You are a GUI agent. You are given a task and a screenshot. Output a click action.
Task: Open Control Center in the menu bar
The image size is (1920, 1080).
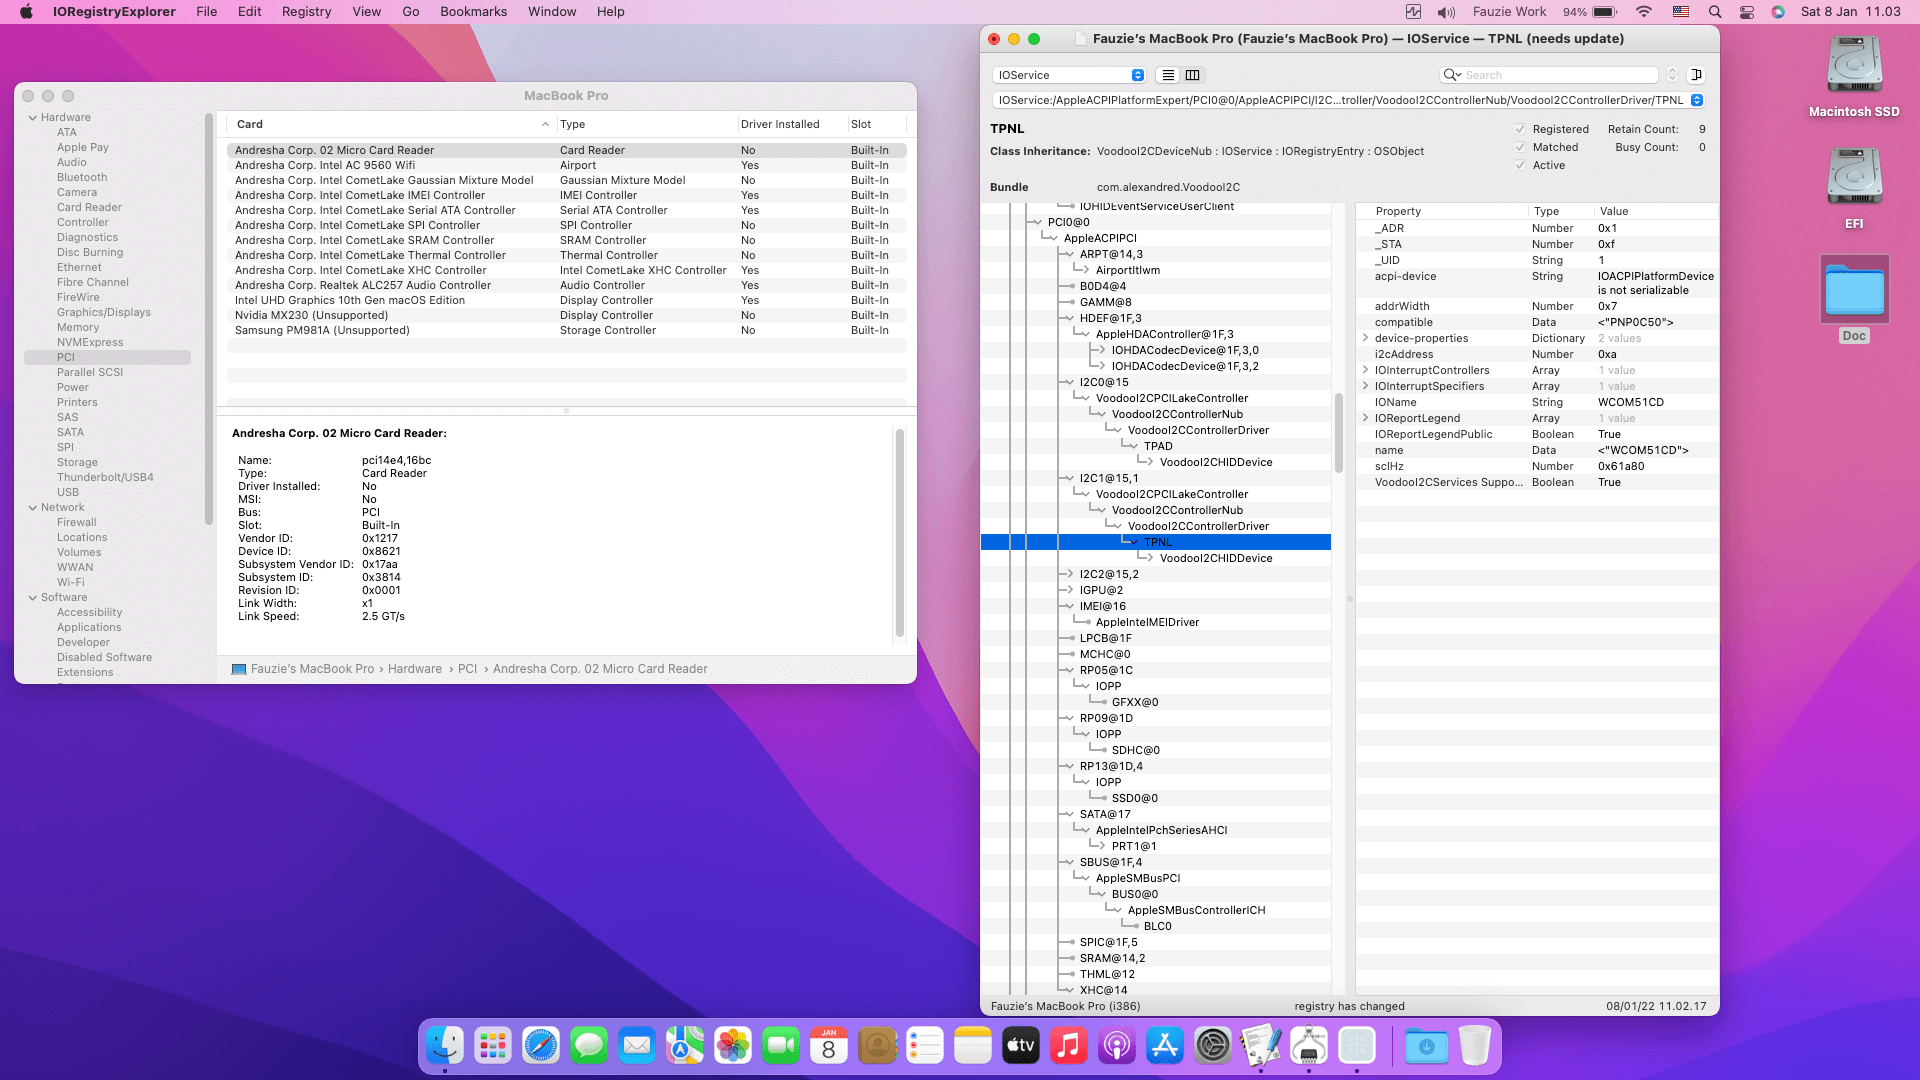coord(1747,12)
